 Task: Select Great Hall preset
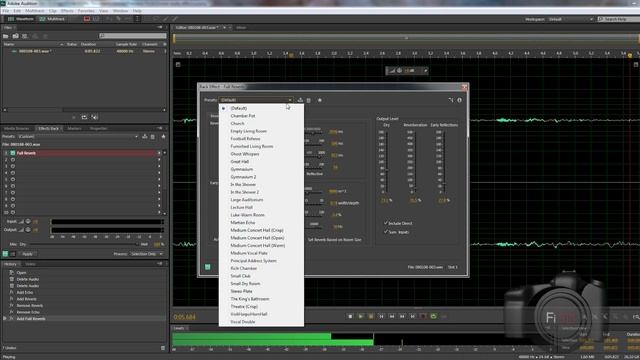pyautogui.click(x=240, y=162)
